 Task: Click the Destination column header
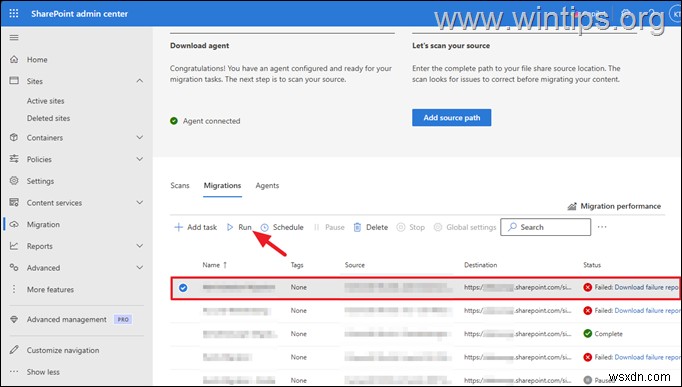tap(481, 265)
